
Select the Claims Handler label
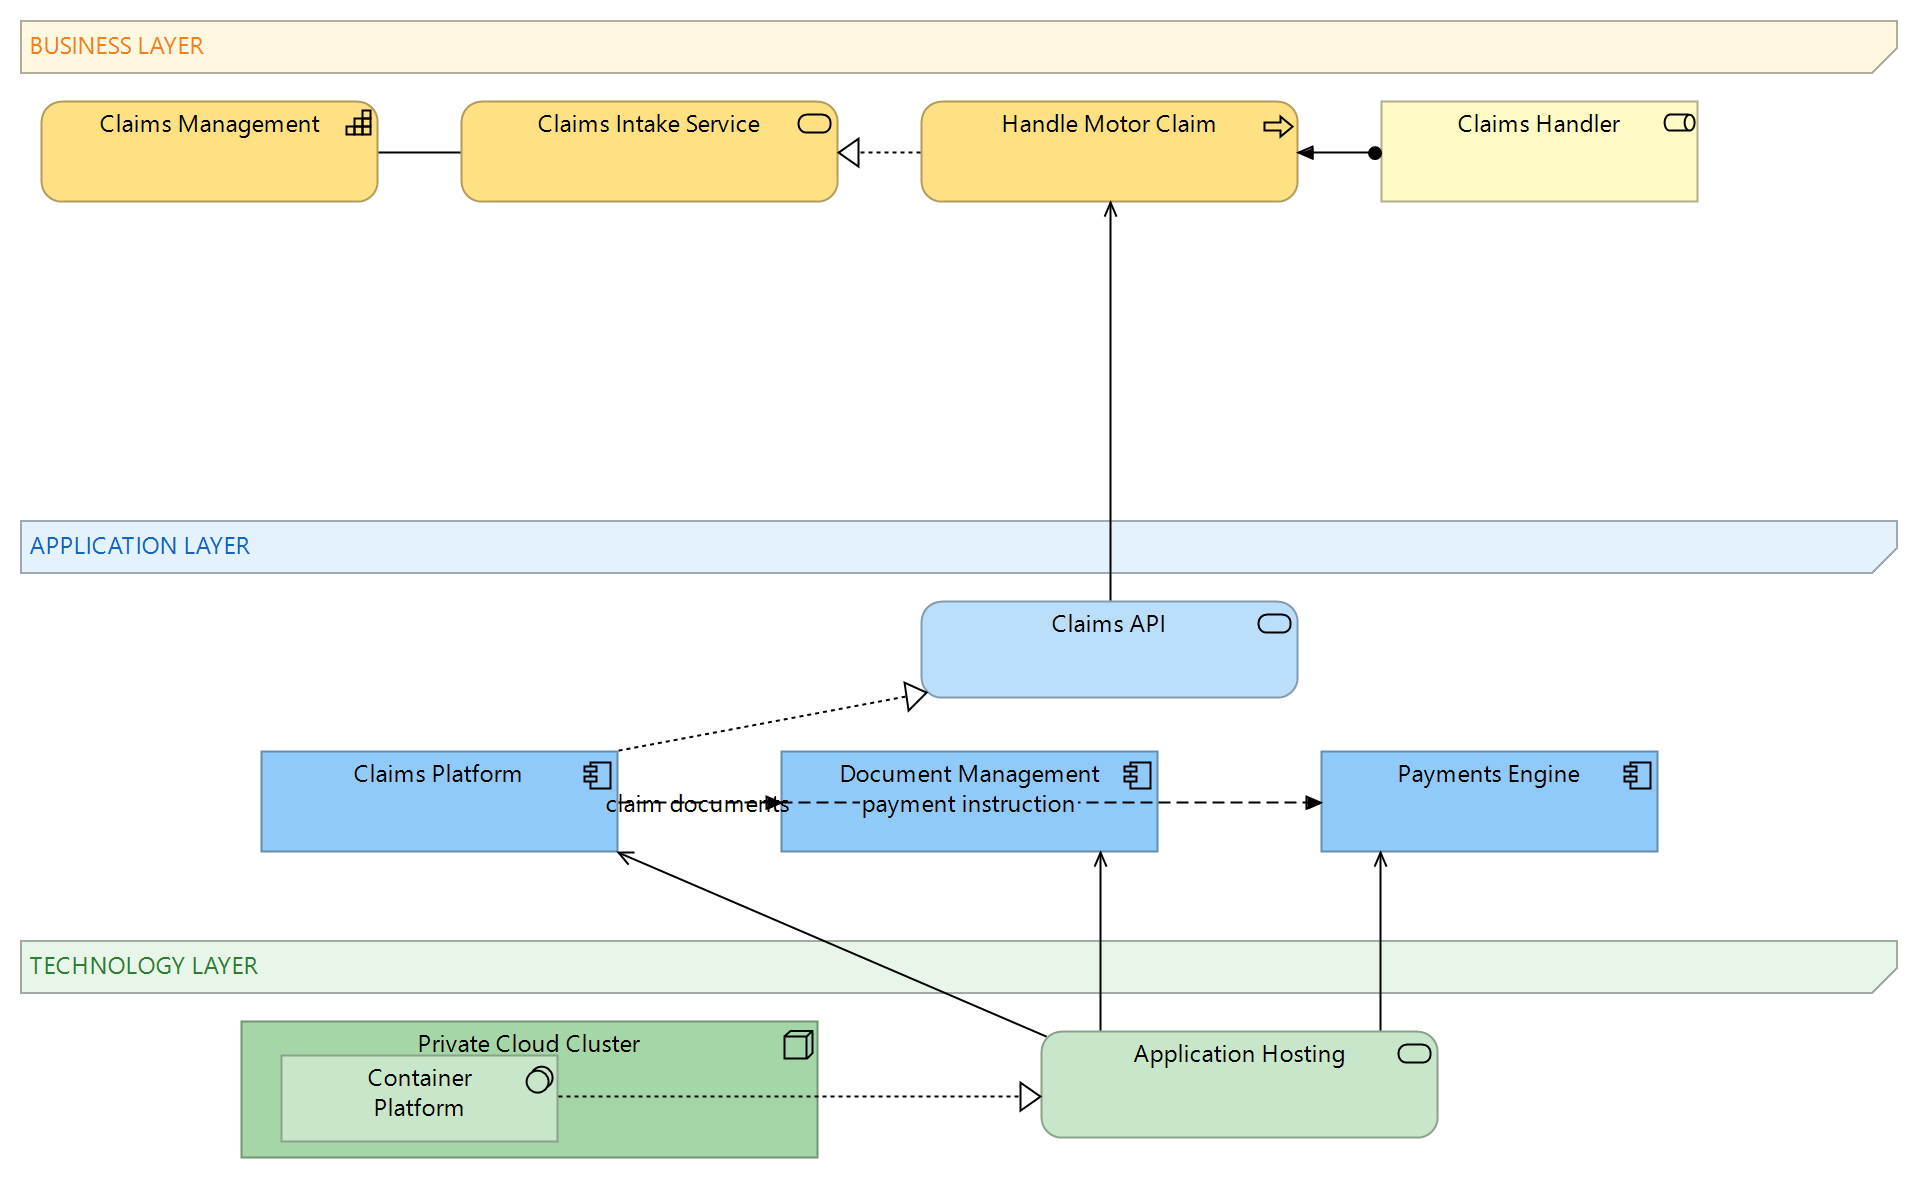(x=1538, y=124)
